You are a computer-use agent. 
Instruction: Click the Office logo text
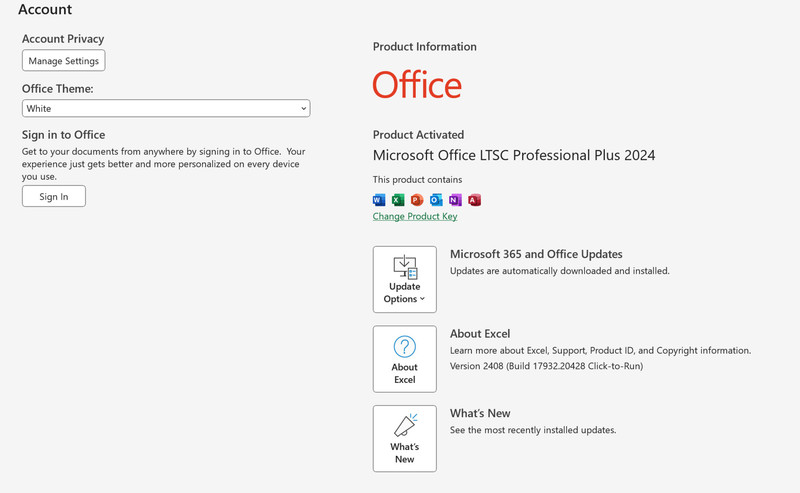417,85
